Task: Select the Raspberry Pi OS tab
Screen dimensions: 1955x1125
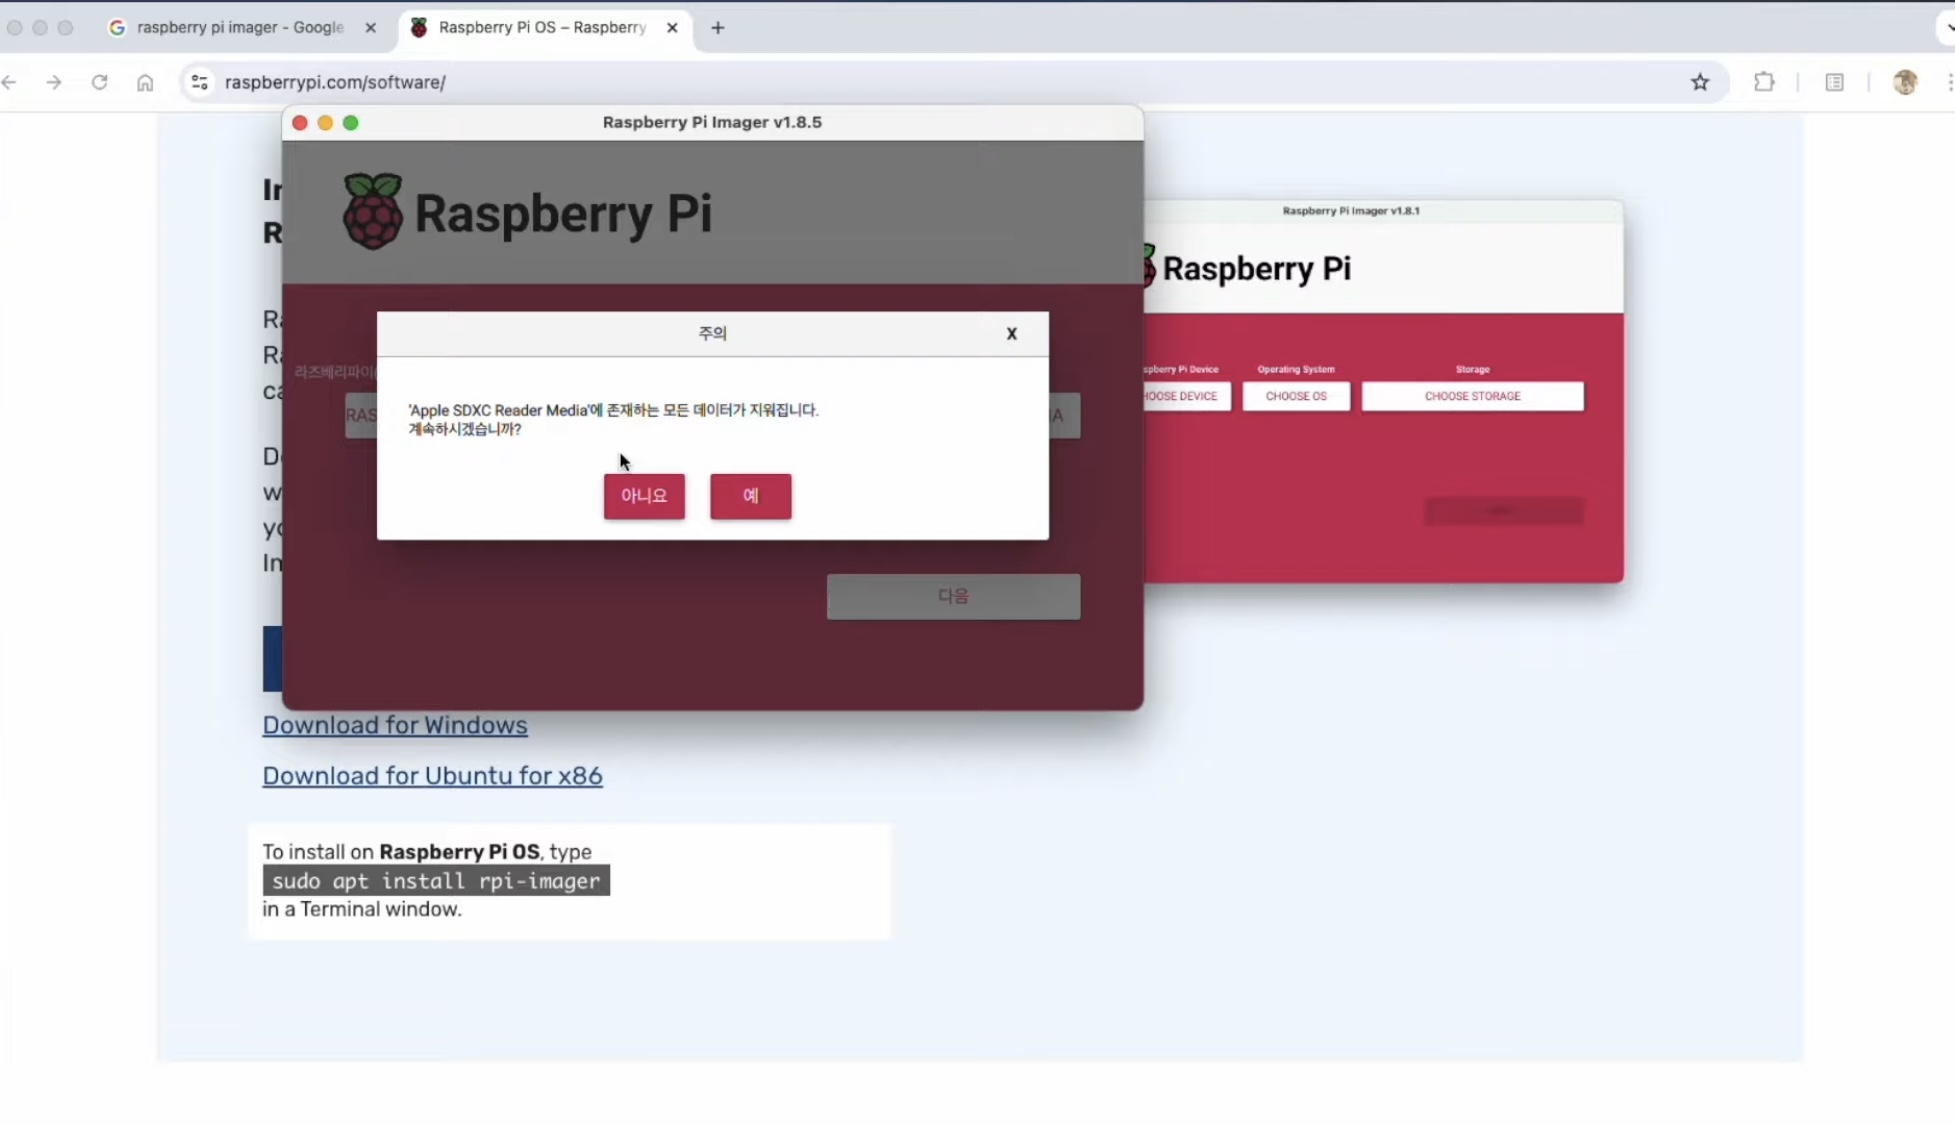Action: pos(542,28)
